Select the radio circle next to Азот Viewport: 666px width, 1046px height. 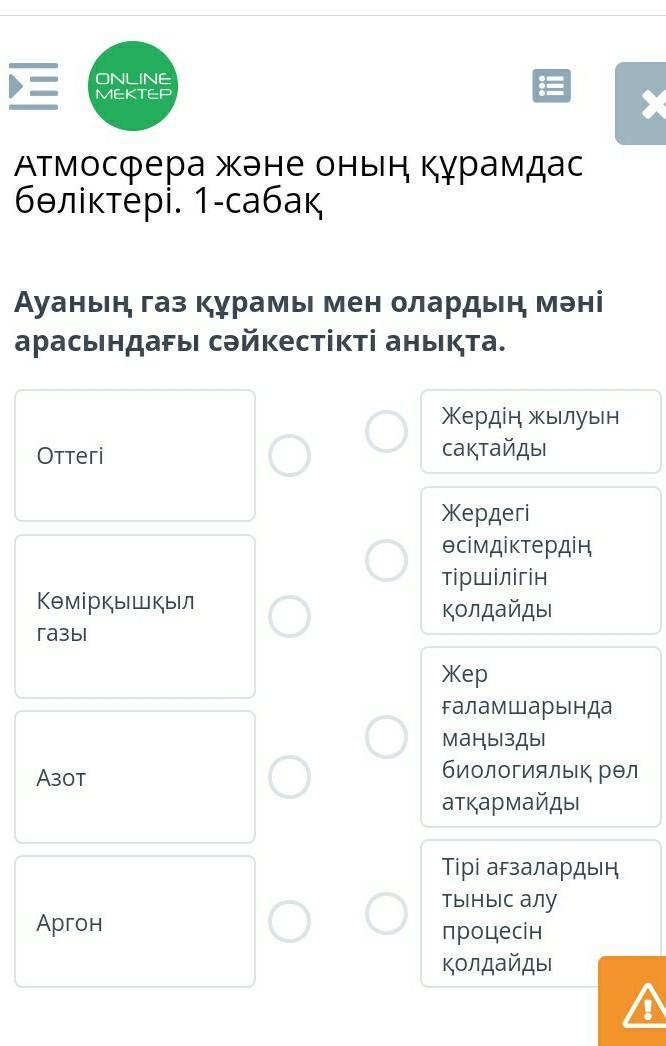click(289, 777)
